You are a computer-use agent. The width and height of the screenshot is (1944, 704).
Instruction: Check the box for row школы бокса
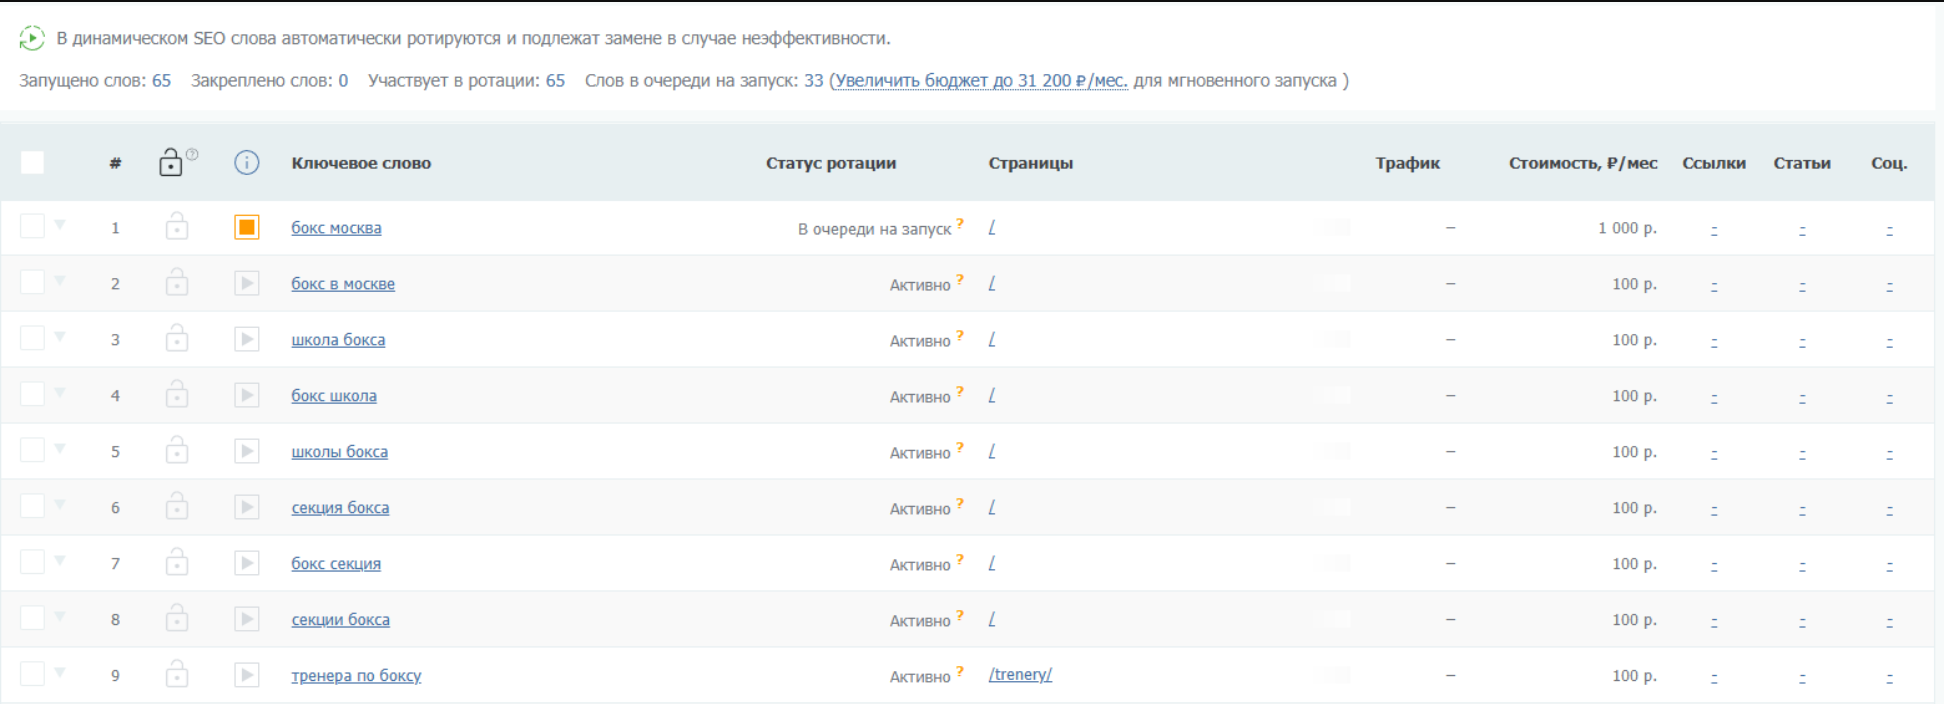[x=32, y=450]
